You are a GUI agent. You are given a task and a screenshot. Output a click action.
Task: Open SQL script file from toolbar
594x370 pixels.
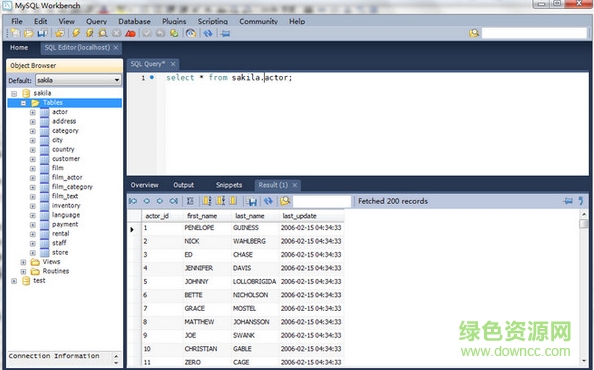point(29,33)
